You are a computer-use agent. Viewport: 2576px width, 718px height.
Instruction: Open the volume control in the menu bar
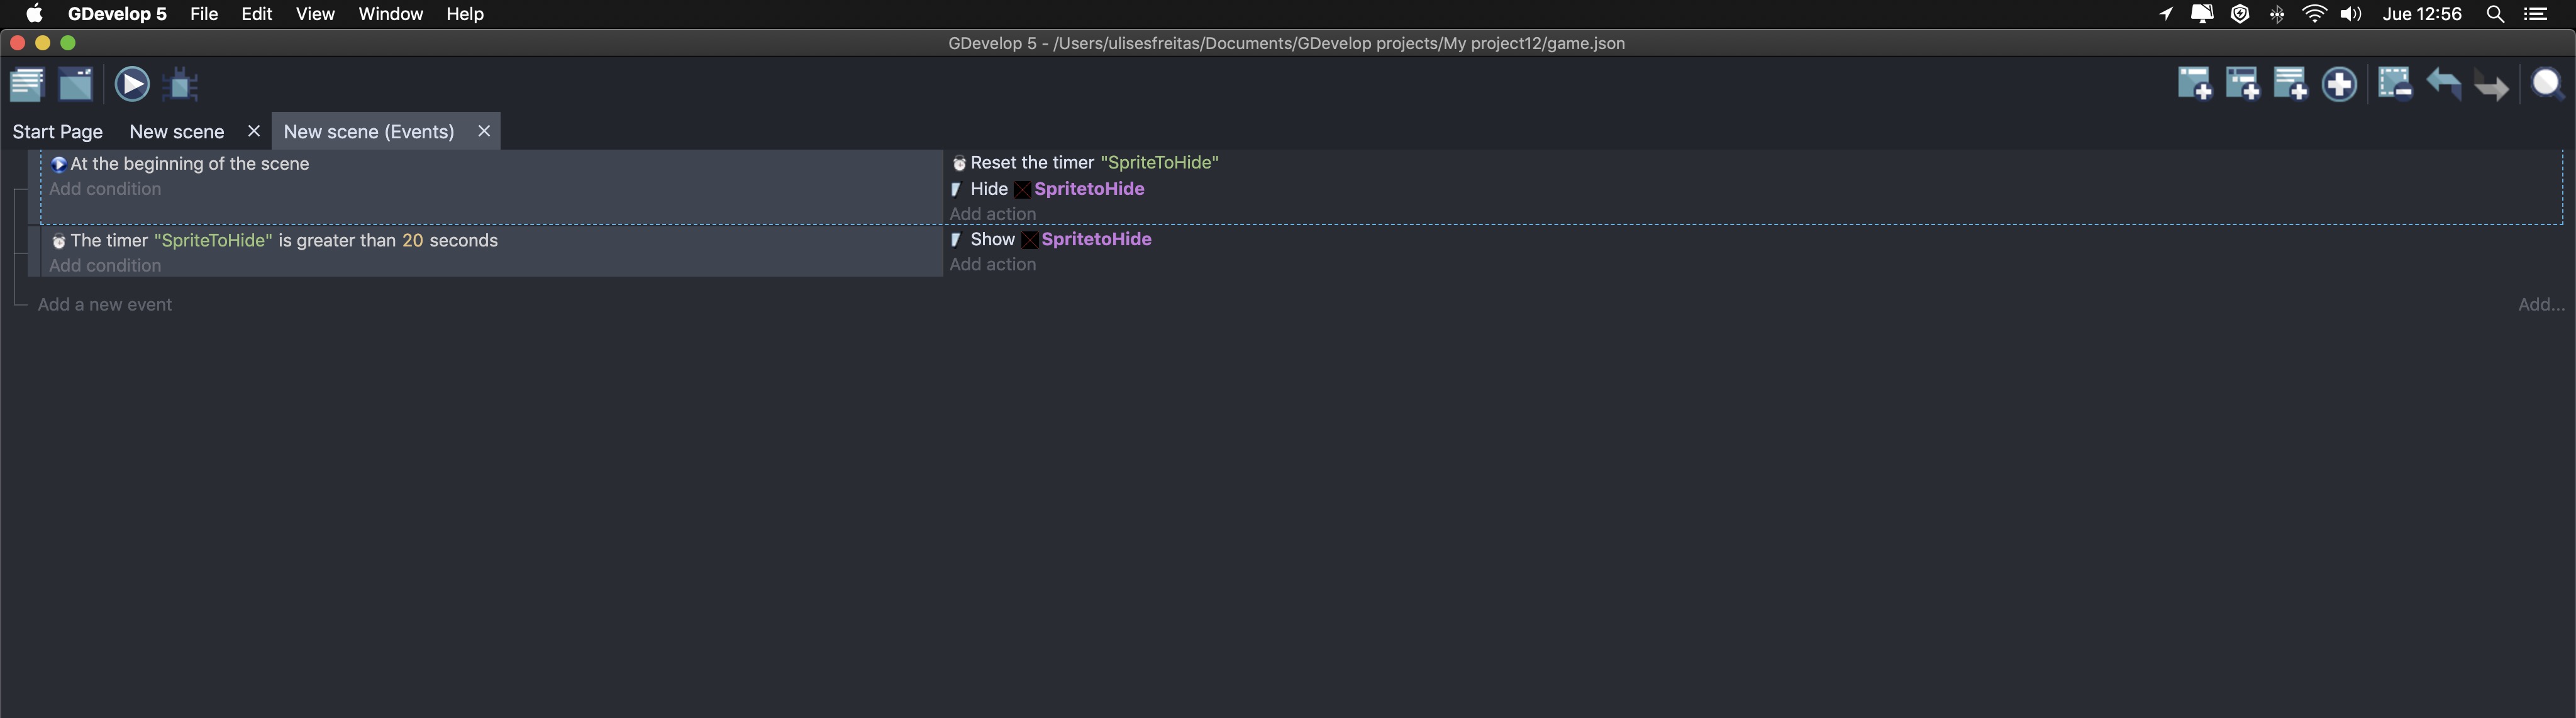2351,14
